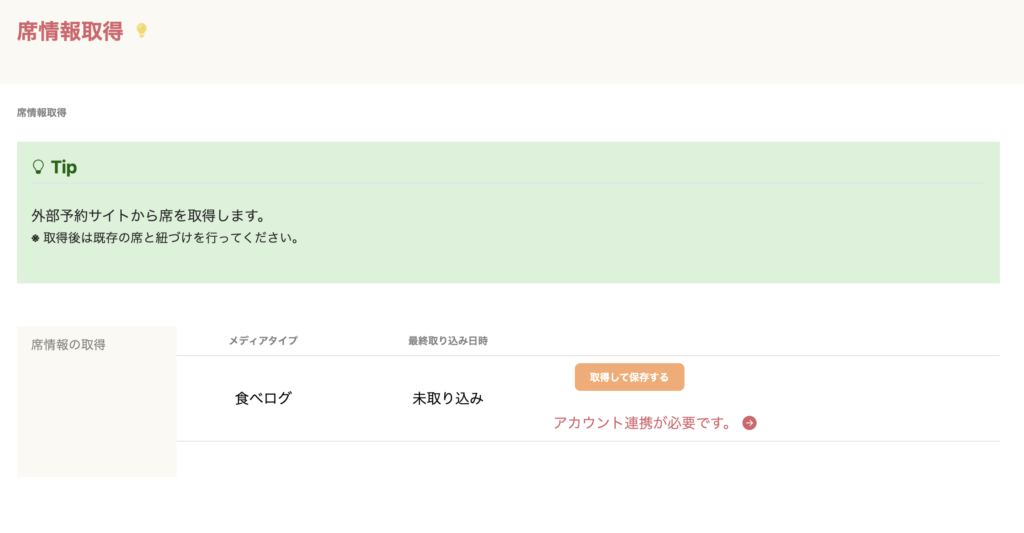Click the divider line under the Tip heading
Screen dimensions: 1024x533
coord(500,184)
